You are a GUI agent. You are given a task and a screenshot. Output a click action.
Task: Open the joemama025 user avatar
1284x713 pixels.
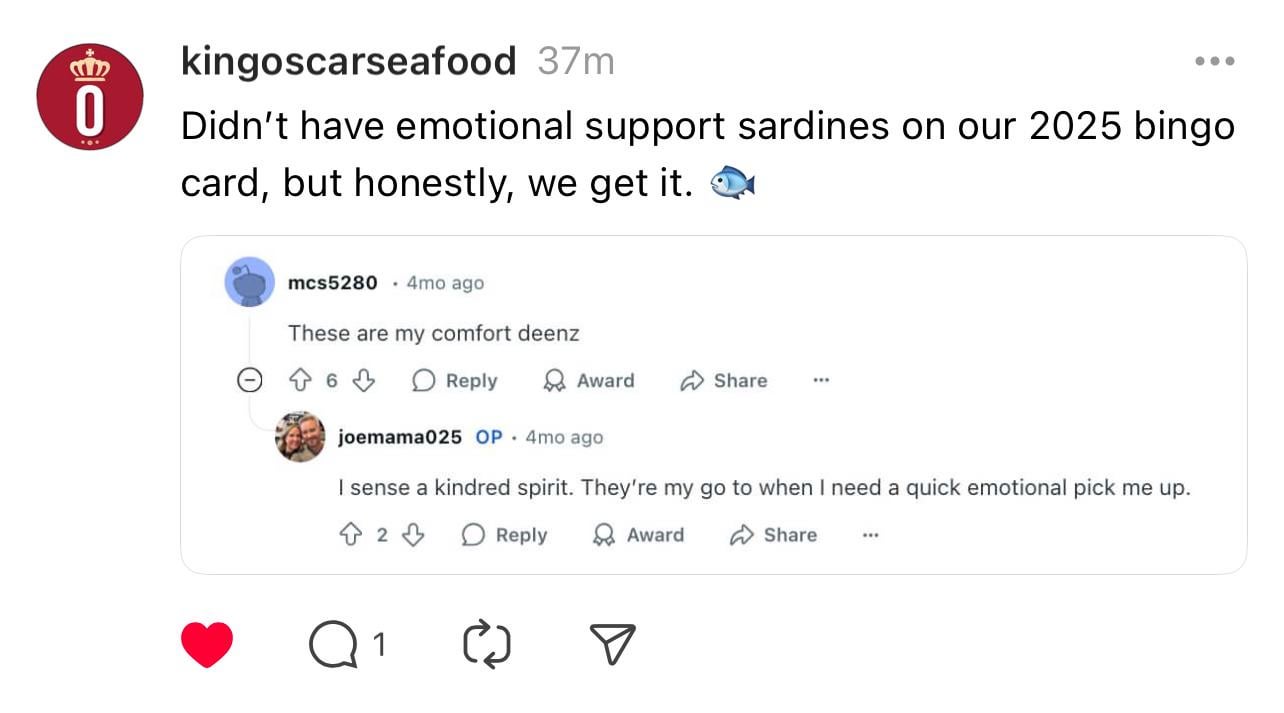pos(300,437)
